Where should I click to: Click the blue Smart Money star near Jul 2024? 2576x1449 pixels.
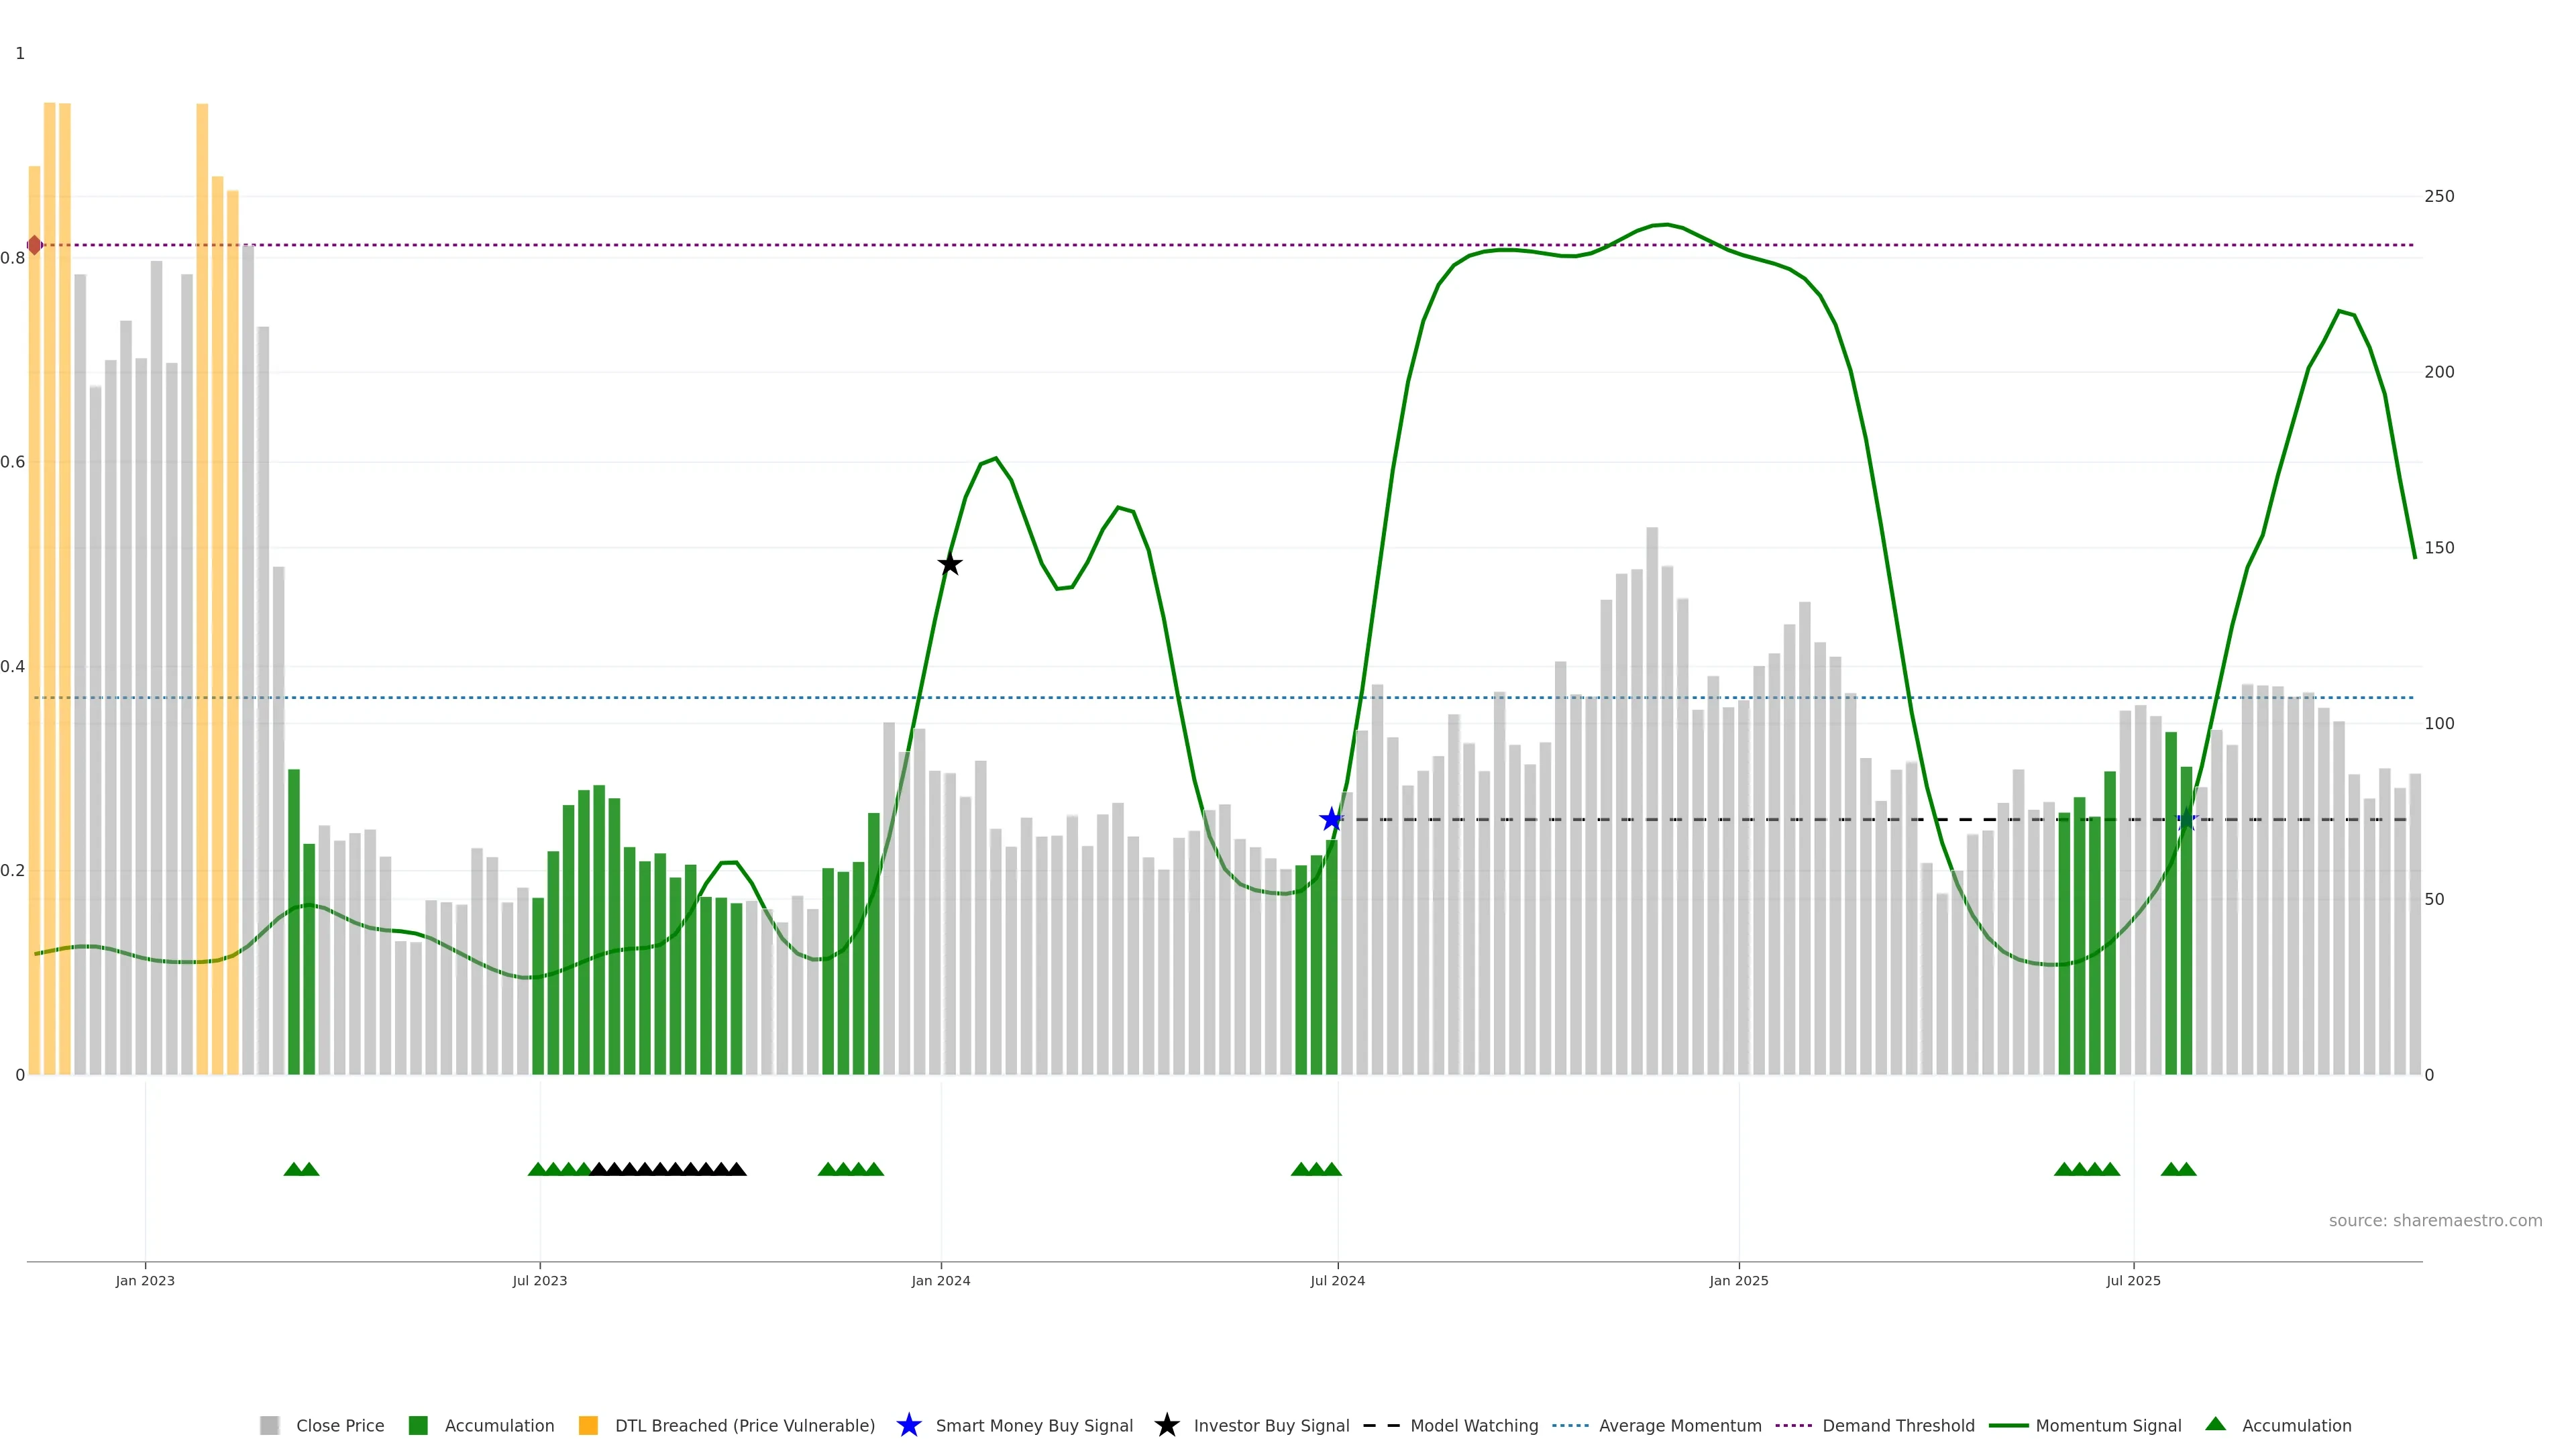click(1331, 820)
